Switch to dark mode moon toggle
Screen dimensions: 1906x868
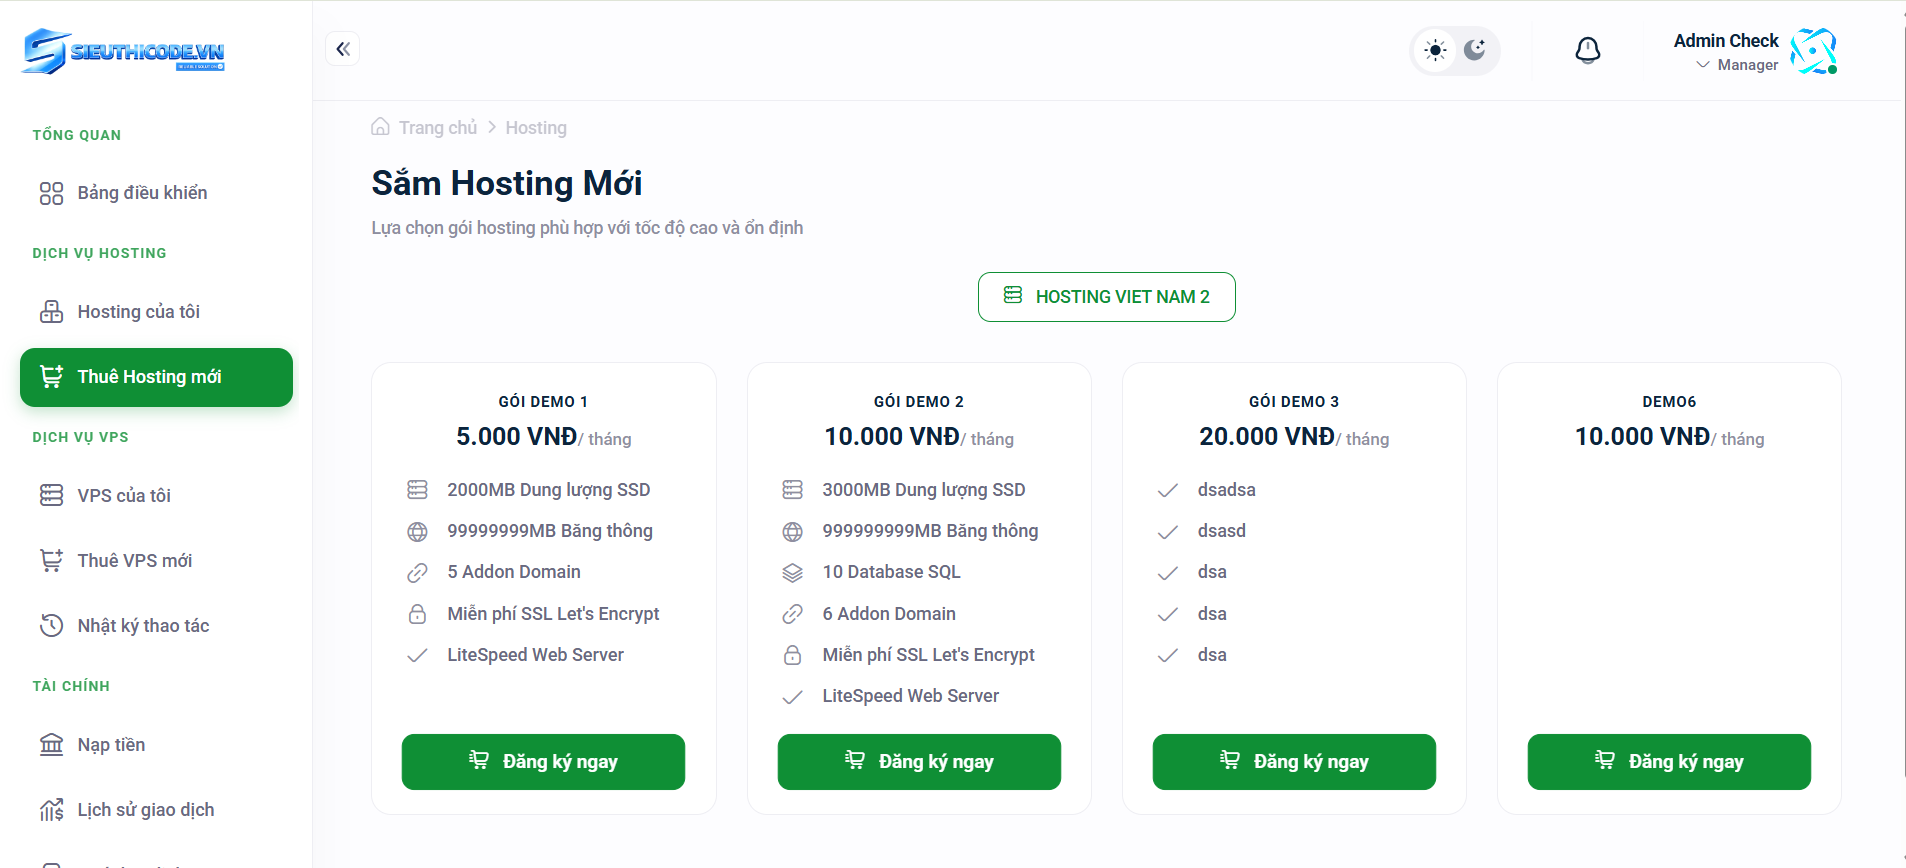(1475, 50)
